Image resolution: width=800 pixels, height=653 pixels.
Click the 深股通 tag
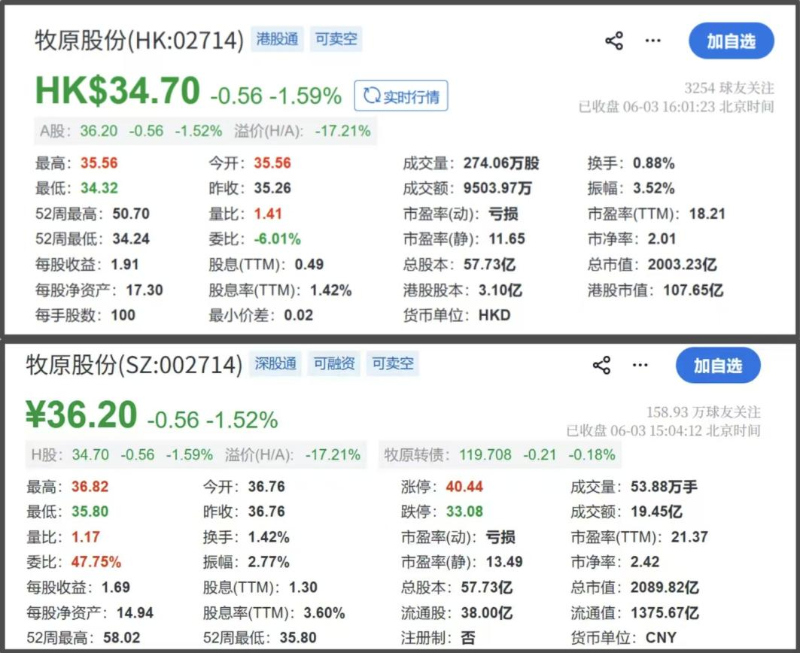point(276,364)
